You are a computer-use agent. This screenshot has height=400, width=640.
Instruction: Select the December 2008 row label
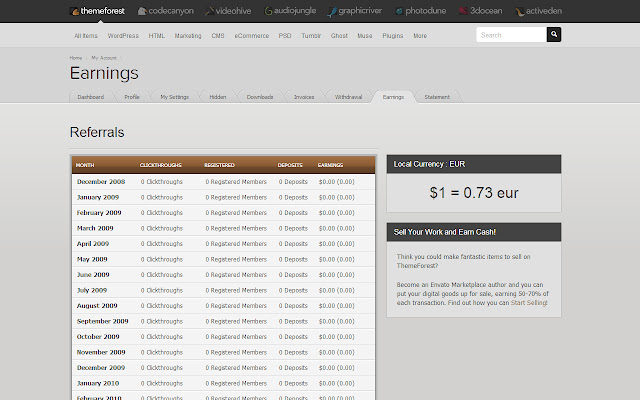(101, 182)
